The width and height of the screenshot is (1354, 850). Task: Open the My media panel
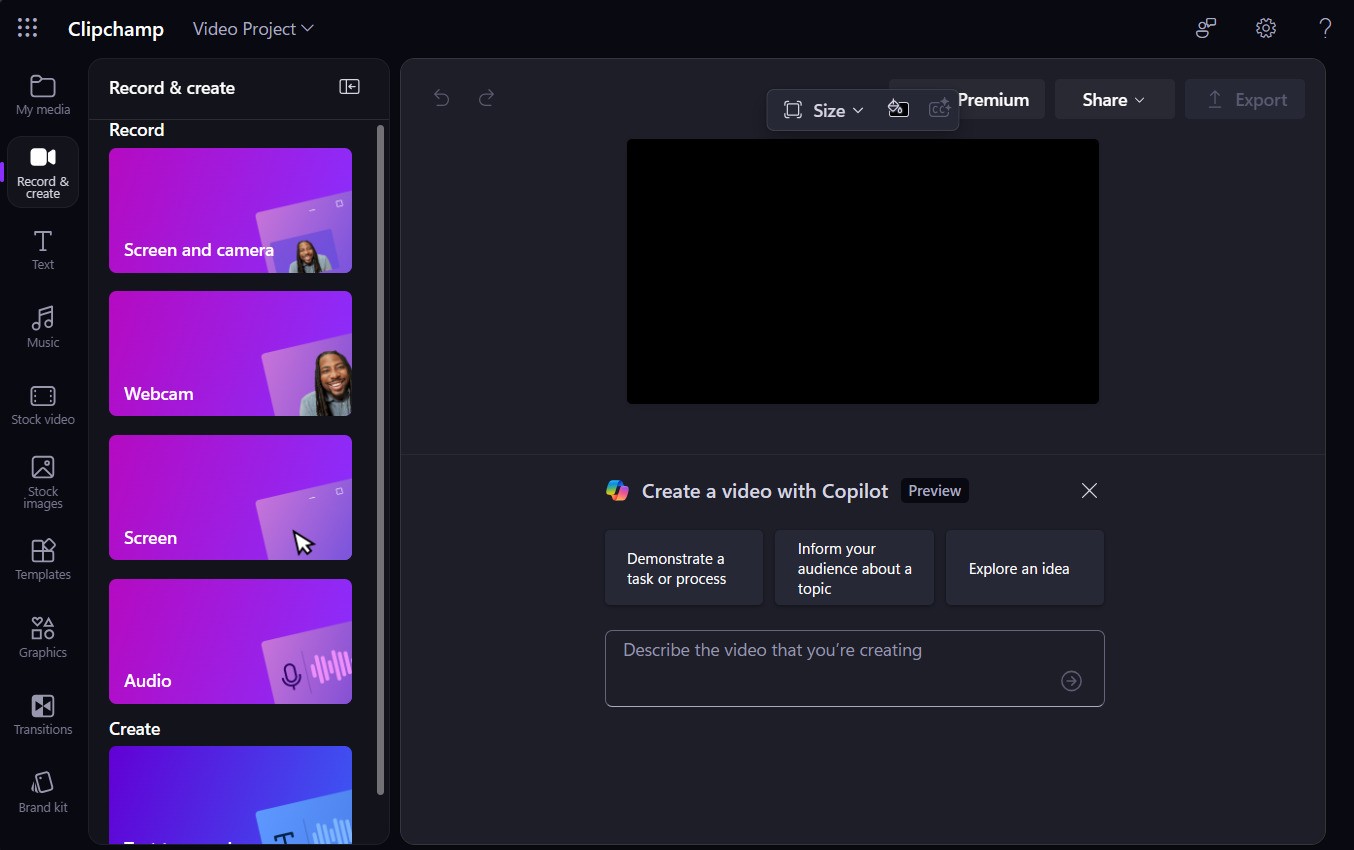(42, 93)
